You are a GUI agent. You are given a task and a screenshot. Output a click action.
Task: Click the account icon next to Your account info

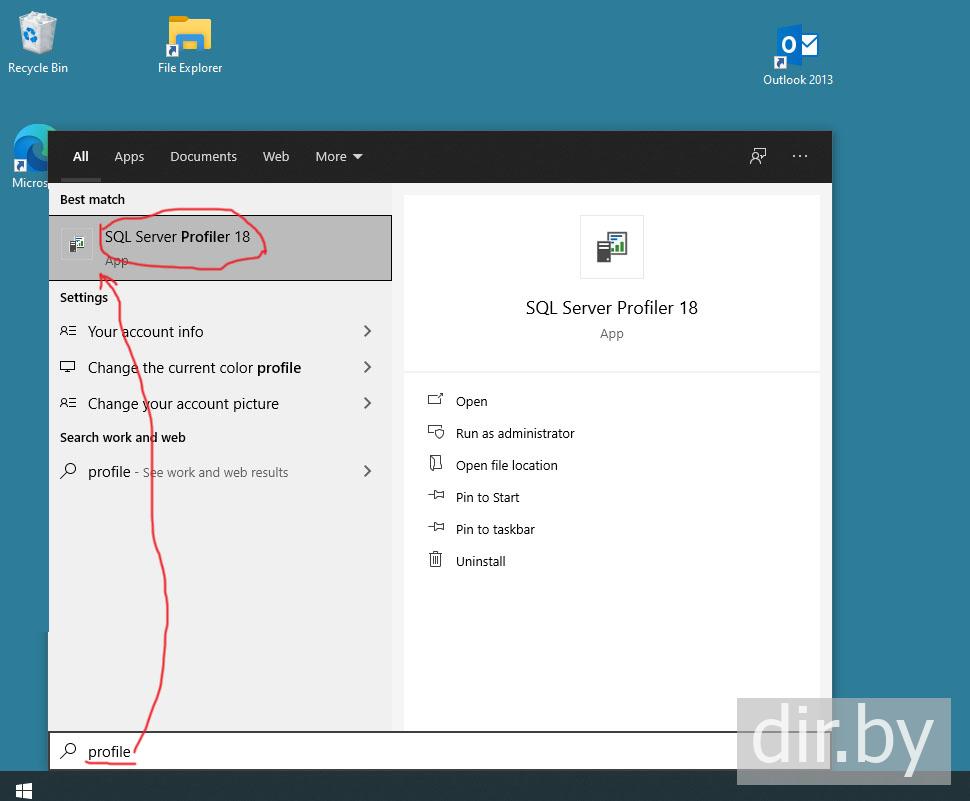click(x=68, y=331)
